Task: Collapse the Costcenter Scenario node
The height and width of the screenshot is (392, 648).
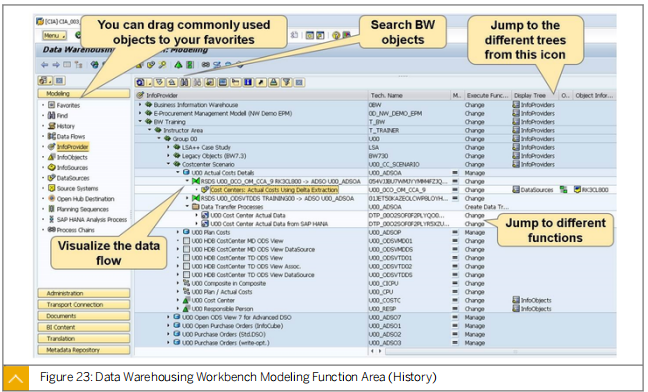Action: pos(169,164)
